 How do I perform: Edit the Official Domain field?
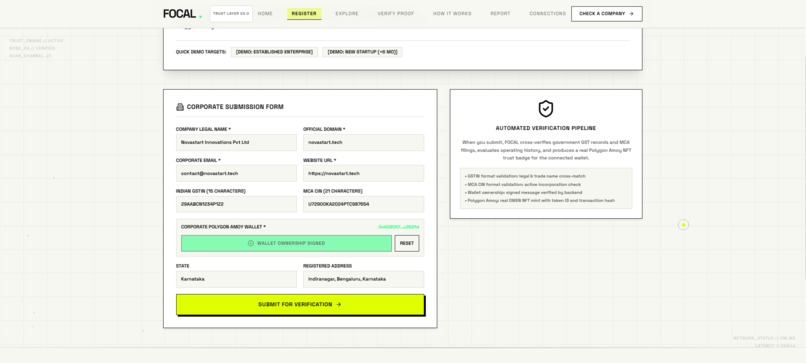363,142
